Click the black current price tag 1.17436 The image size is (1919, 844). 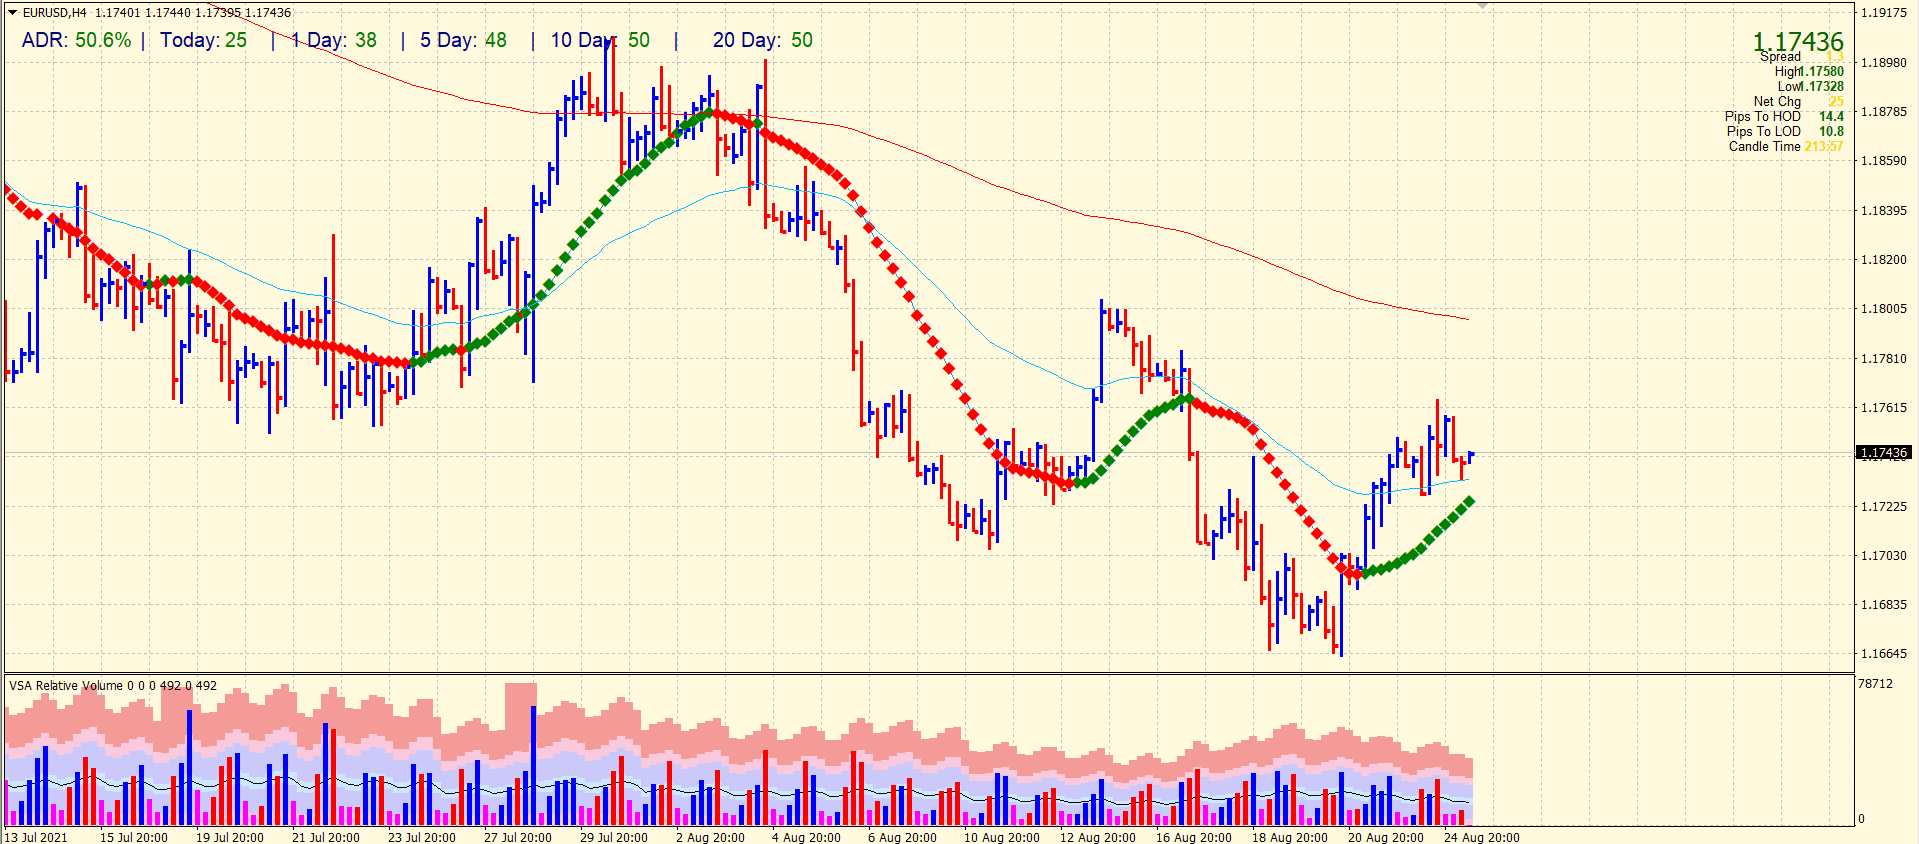click(1883, 453)
